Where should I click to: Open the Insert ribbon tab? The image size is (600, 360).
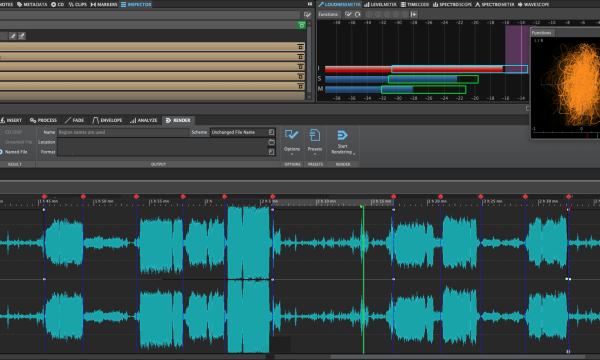(11, 120)
